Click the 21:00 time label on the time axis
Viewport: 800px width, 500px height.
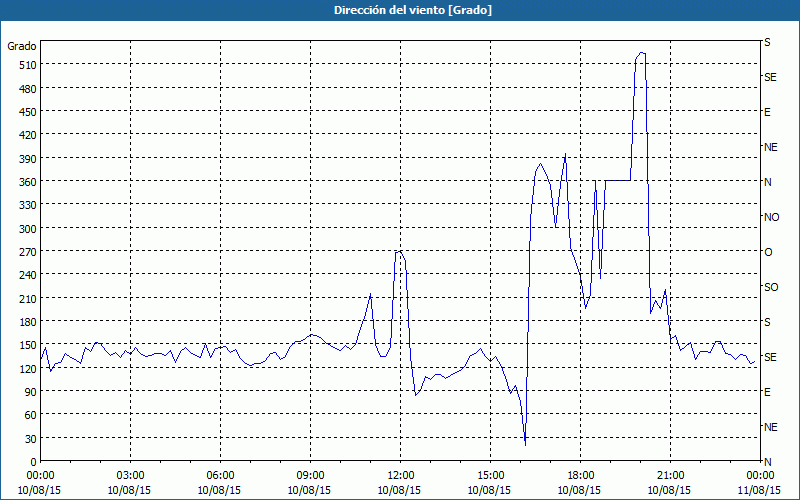tap(670, 476)
